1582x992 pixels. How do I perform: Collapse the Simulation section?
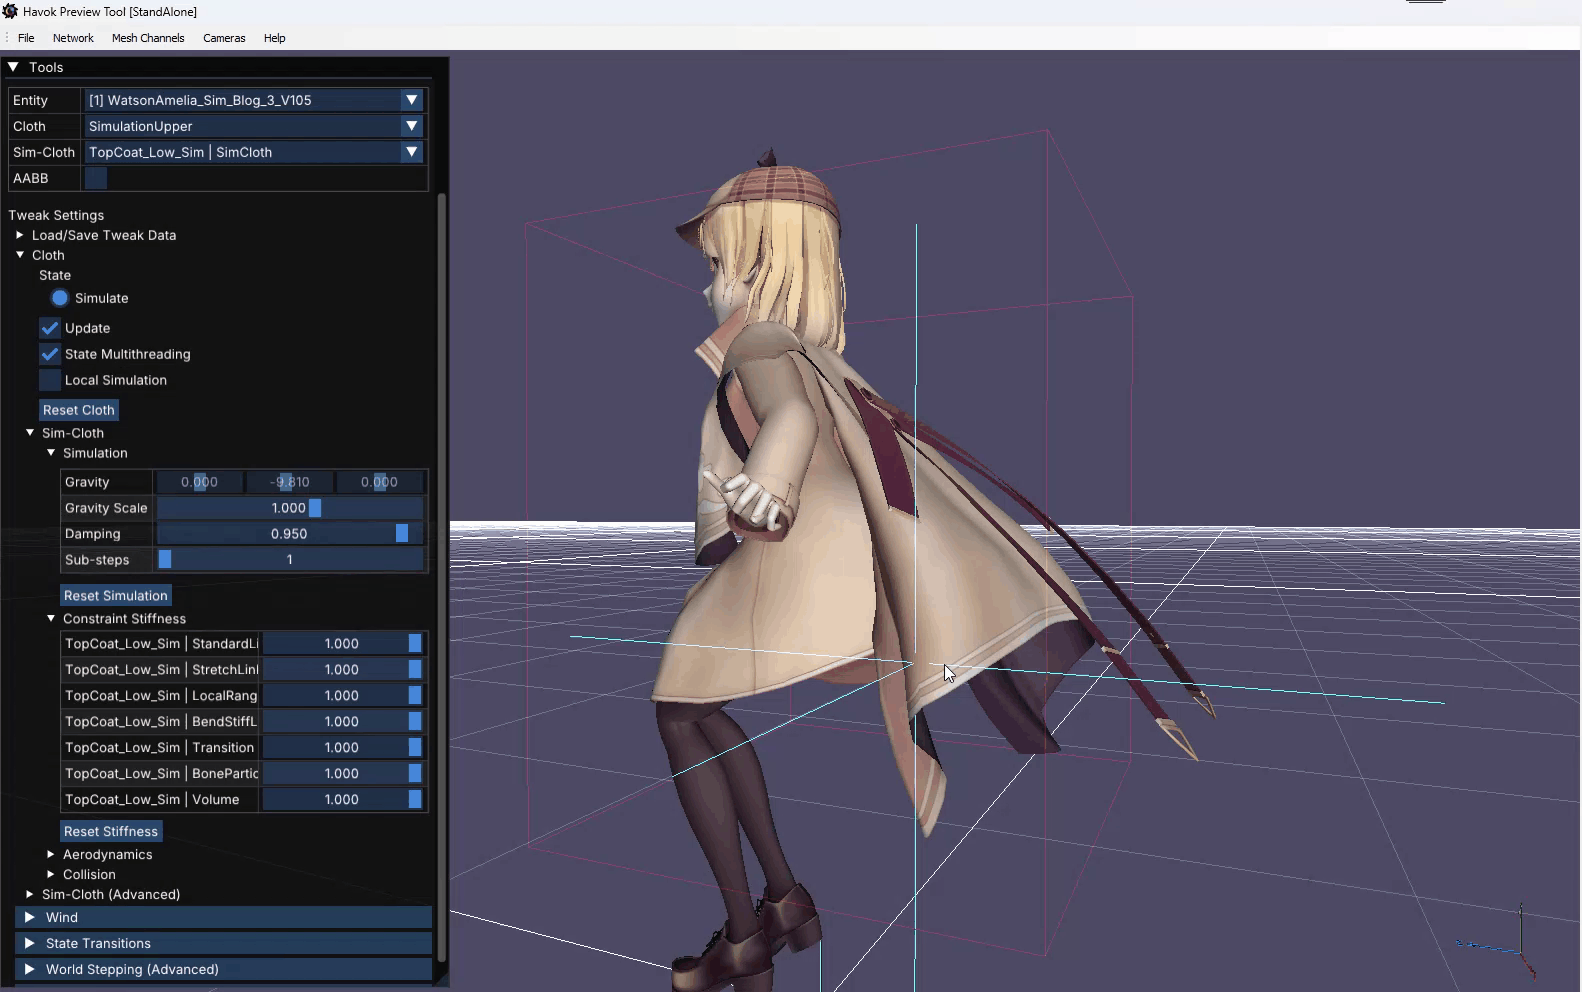(51, 453)
